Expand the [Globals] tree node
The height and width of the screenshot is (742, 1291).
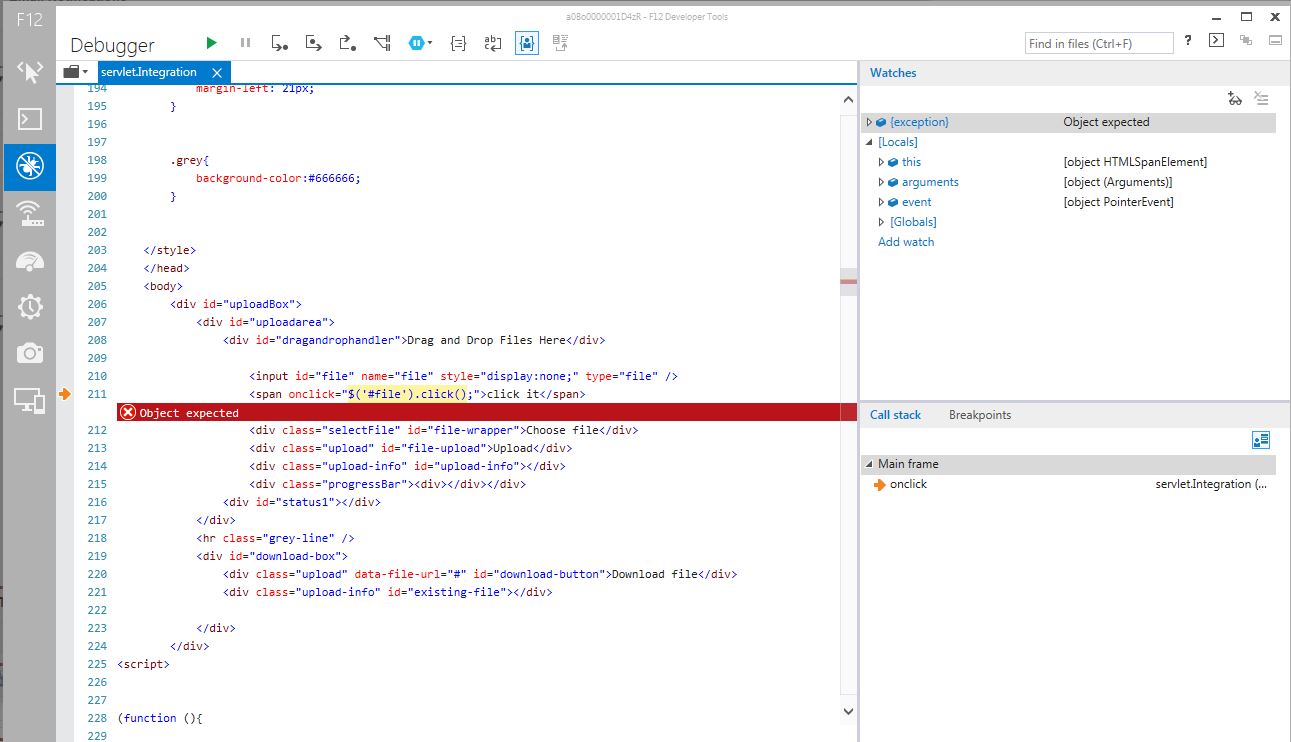pyautogui.click(x=881, y=222)
